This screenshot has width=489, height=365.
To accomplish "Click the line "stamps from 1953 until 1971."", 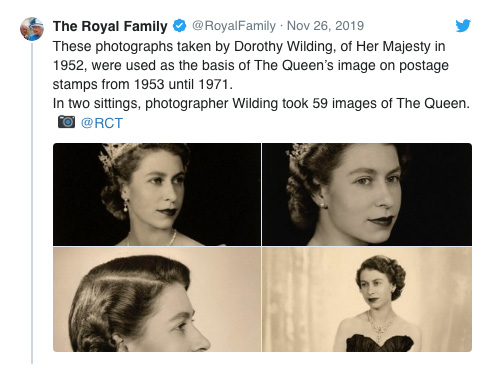I will (x=143, y=84).
